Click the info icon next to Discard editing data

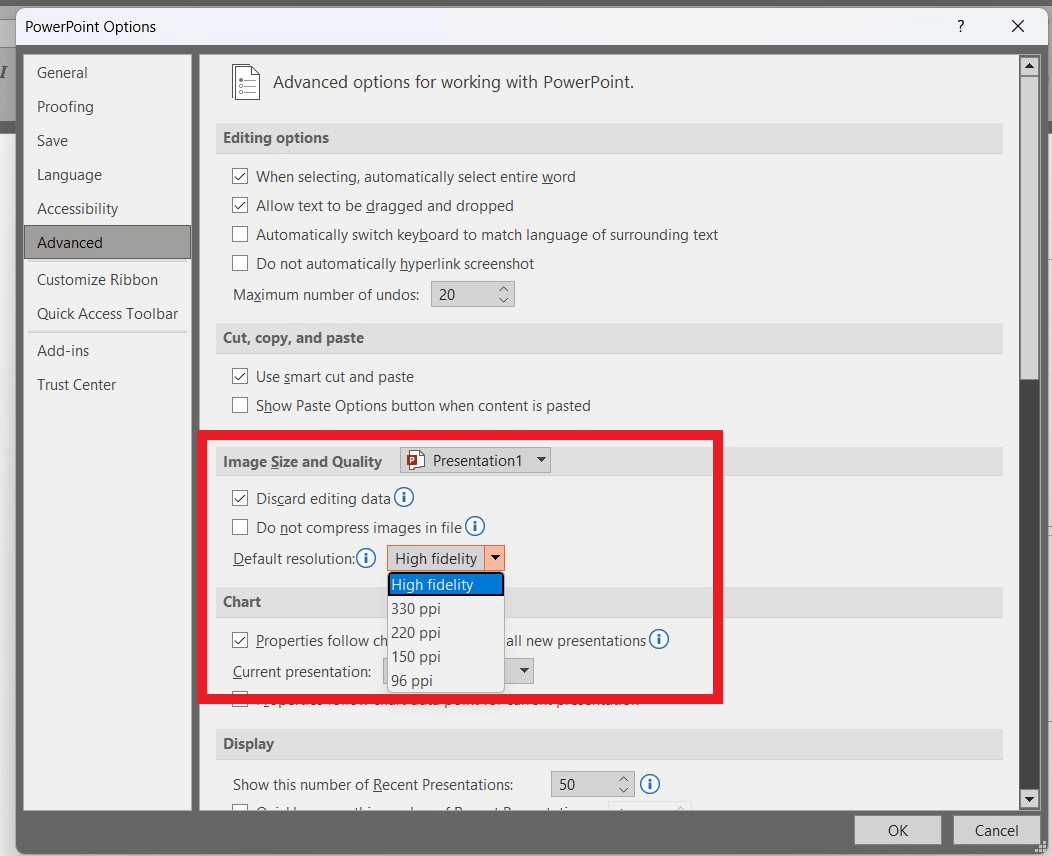(405, 497)
